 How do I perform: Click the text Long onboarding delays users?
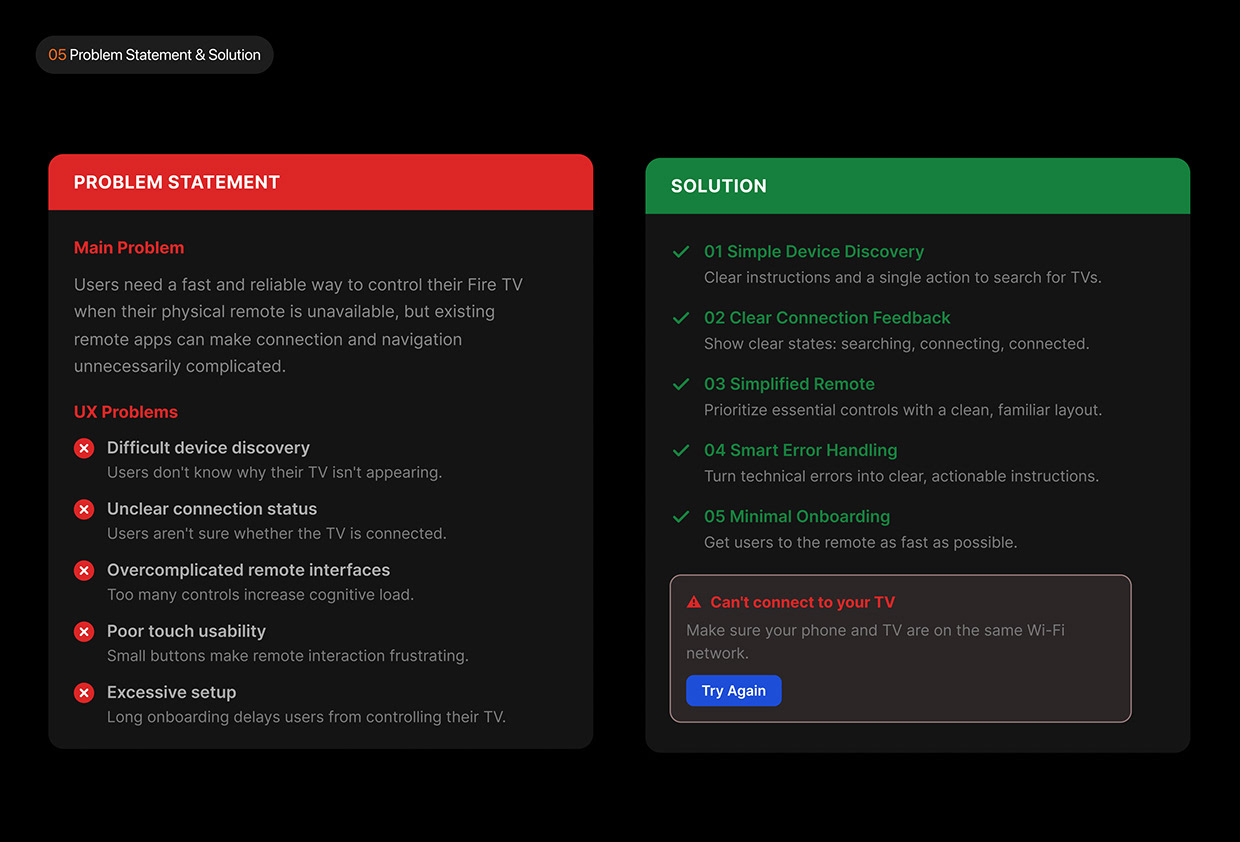pyautogui.click(x=306, y=717)
